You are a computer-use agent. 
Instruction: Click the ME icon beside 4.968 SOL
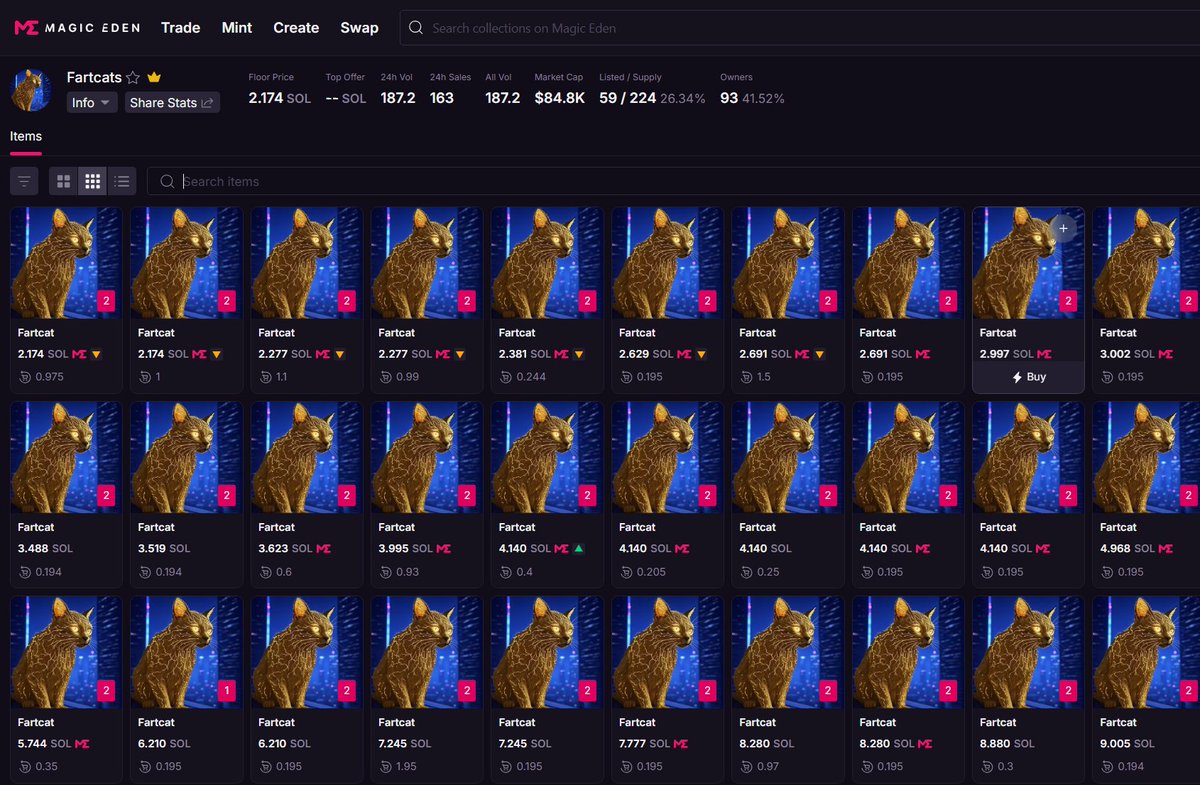coord(1164,548)
